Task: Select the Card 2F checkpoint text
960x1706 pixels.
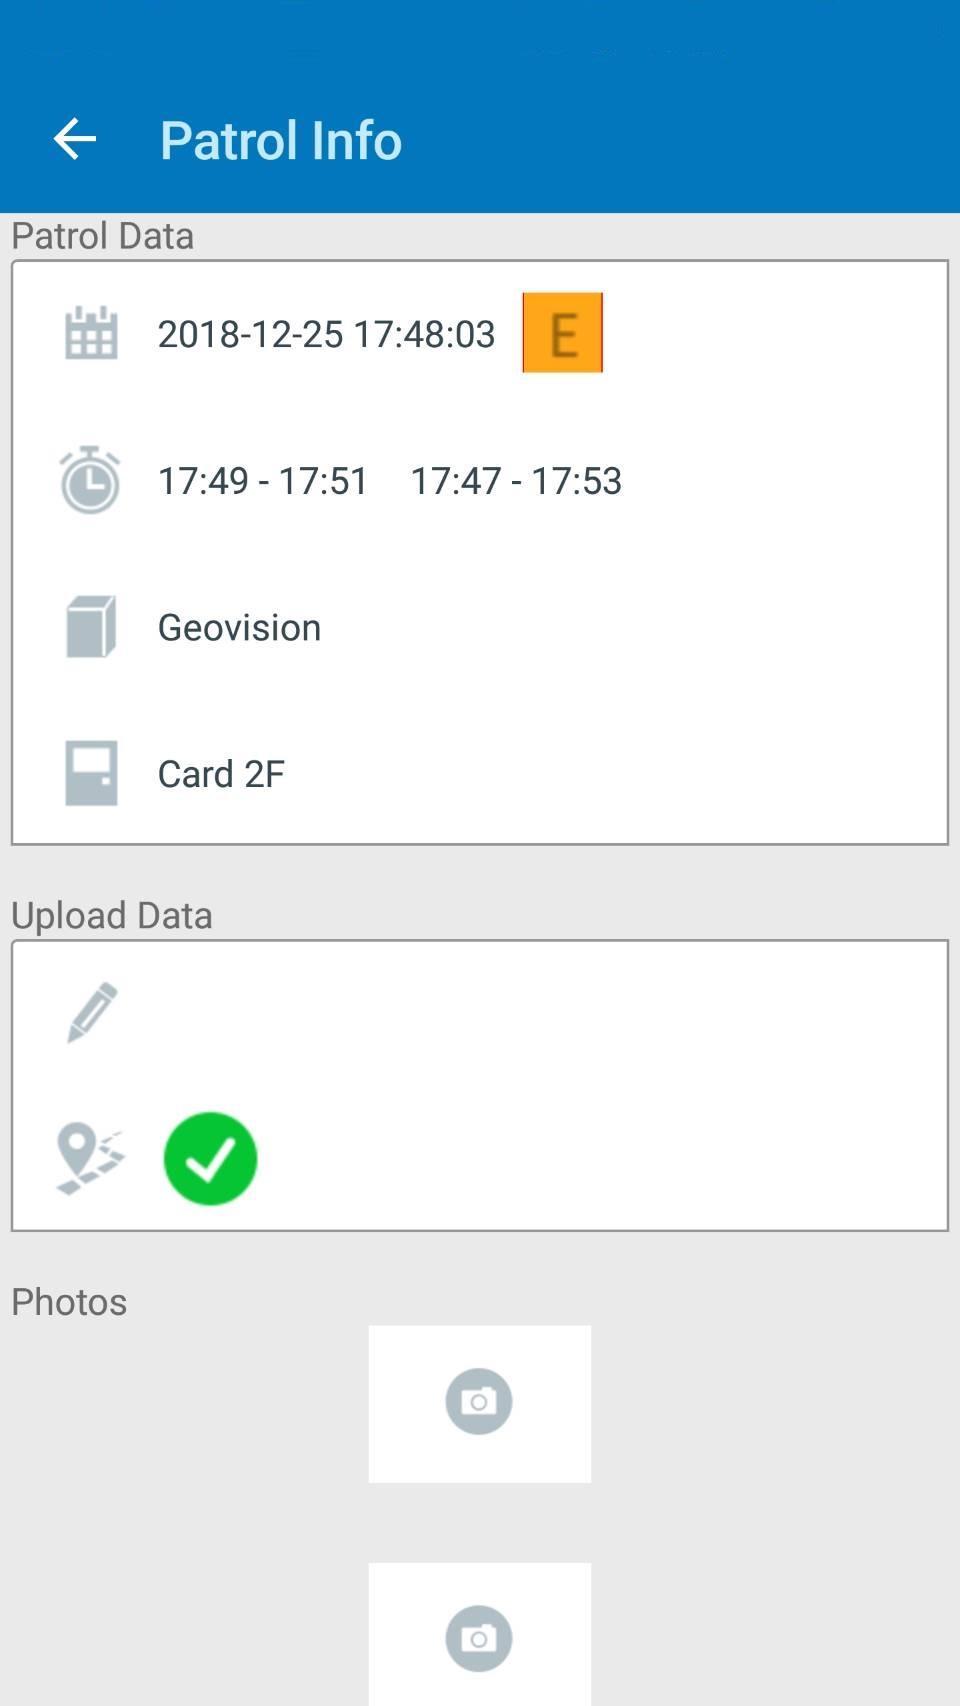Action: (x=221, y=774)
